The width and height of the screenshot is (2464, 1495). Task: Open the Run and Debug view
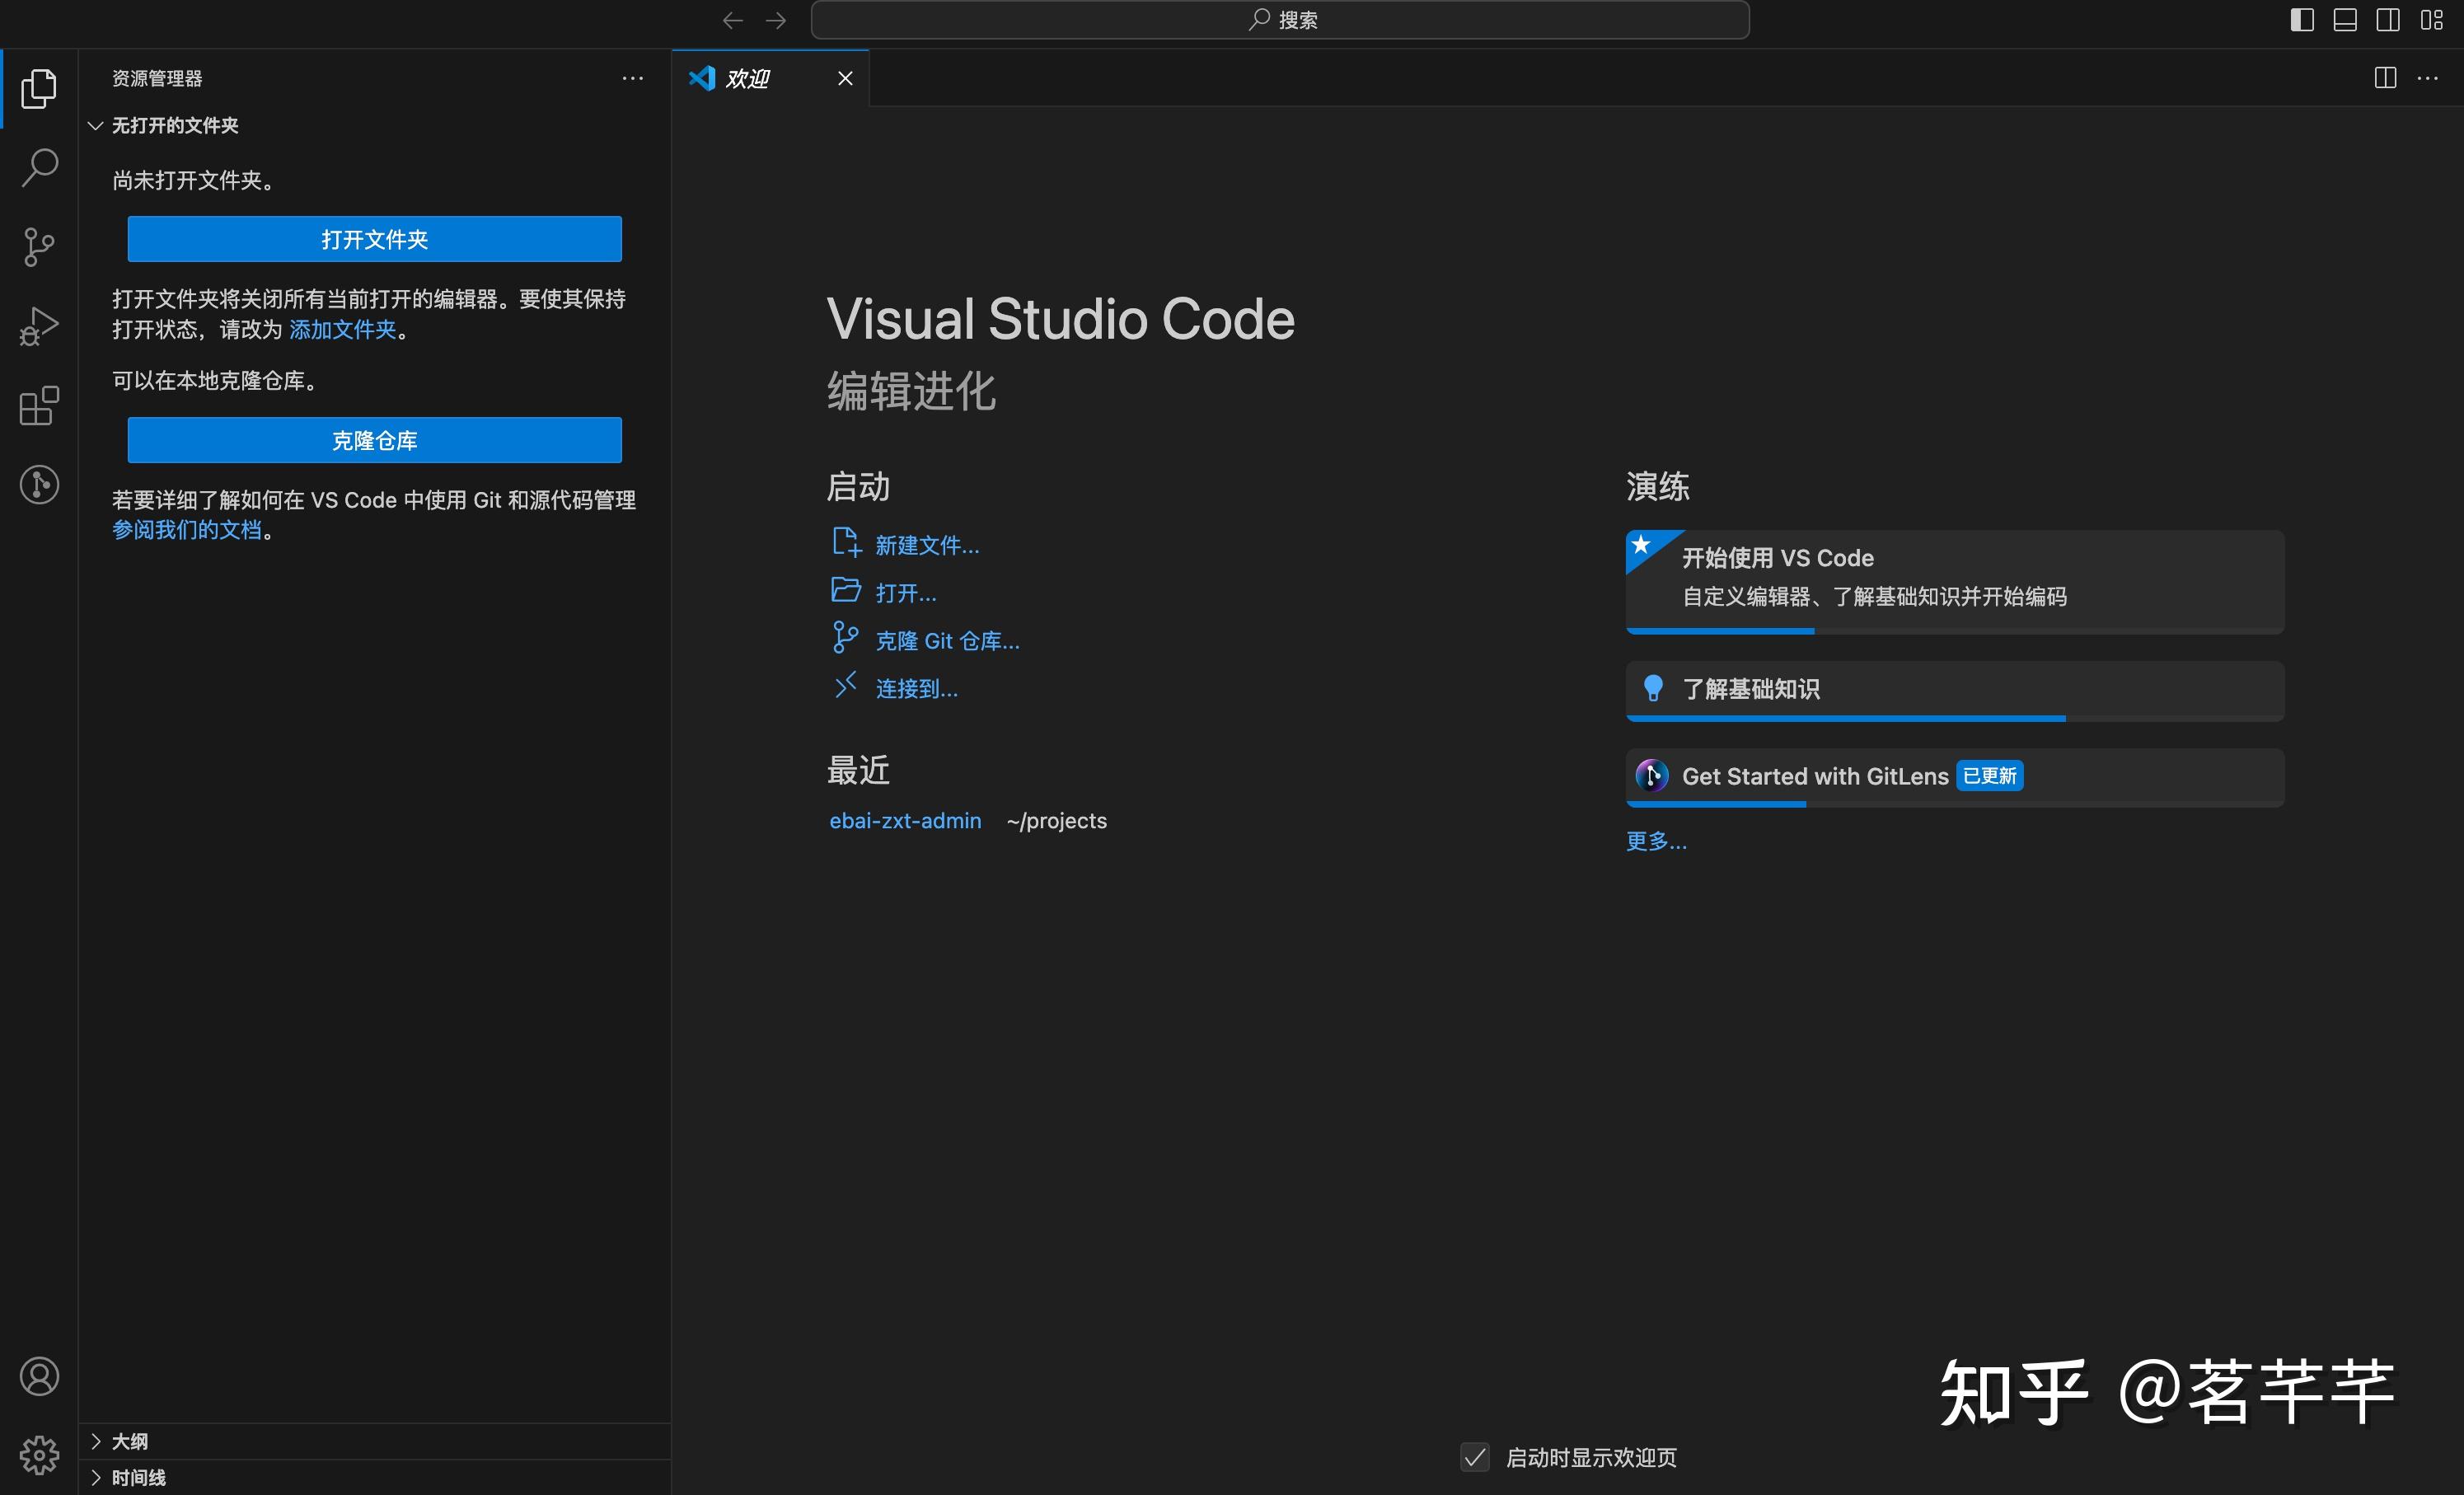tap(39, 326)
